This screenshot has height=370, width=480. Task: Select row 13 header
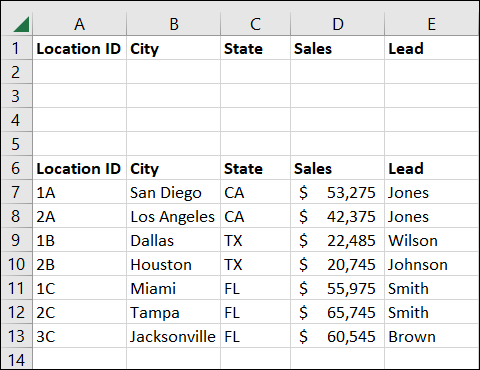(17, 336)
